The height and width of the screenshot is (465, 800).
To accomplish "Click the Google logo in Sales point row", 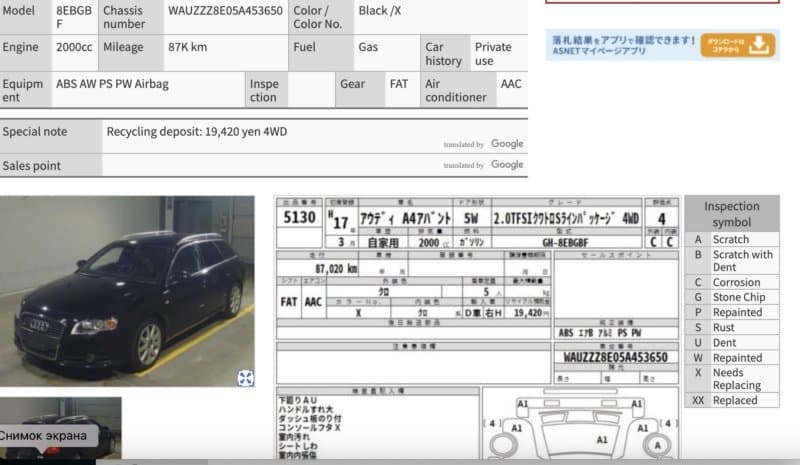I will [507, 164].
